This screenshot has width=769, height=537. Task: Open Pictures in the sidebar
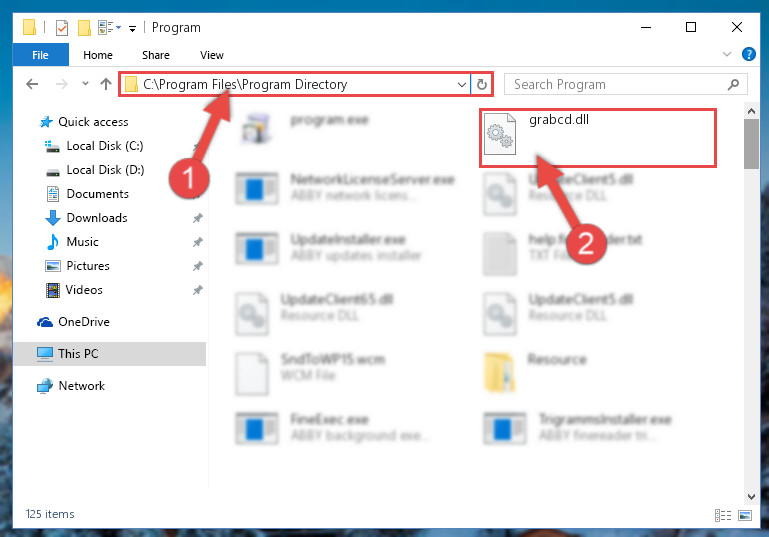[88, 266]
